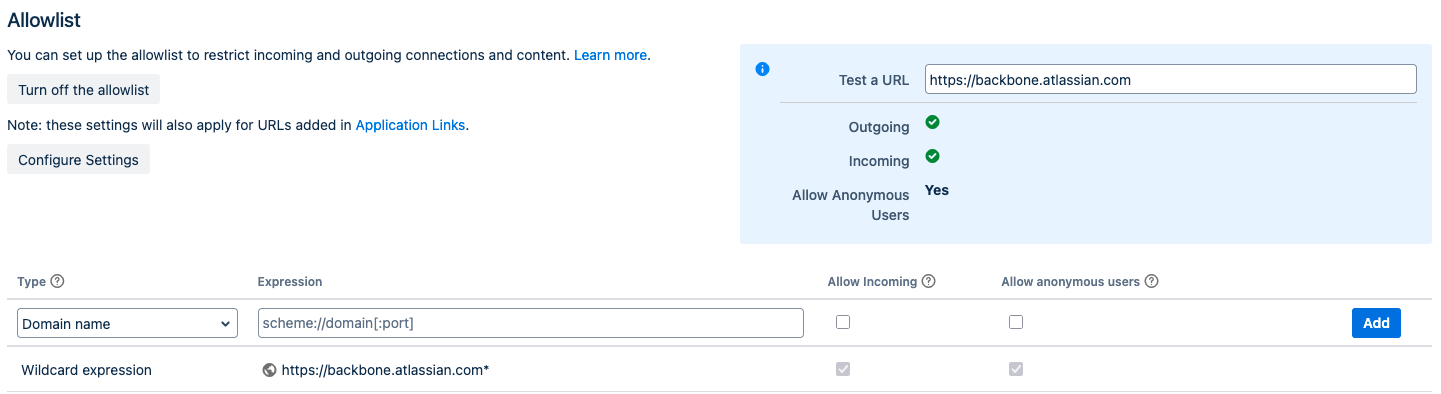Click the Incoming label in the test panel

coord(879,161)
